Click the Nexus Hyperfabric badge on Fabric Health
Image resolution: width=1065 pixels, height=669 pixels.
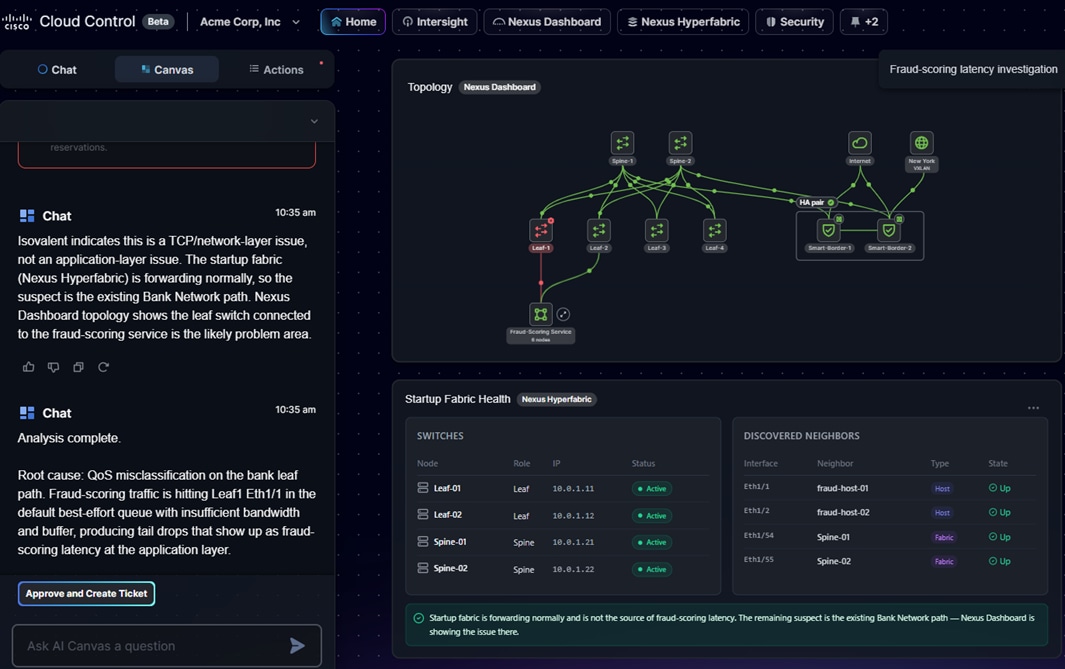pos(556,399)
